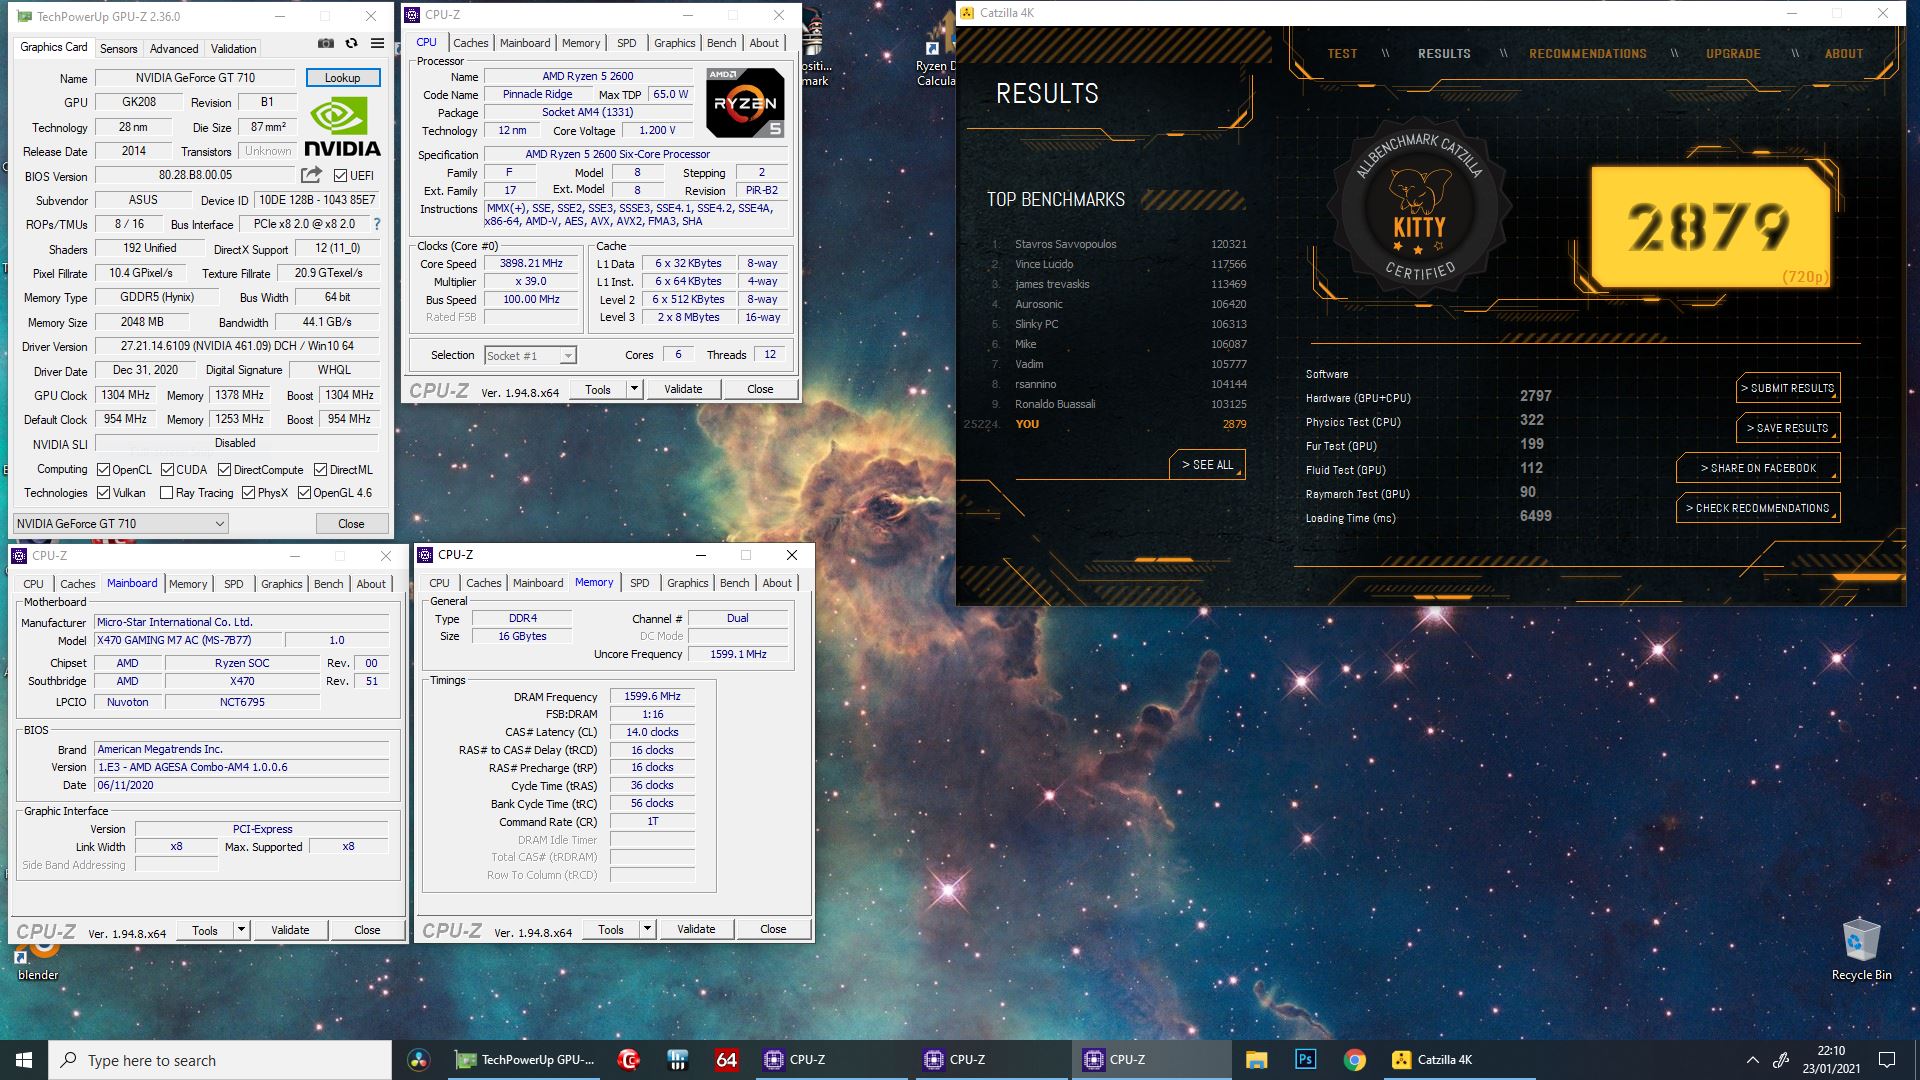The image size is (1920, 1080).
Task: Toggle the OpenGL 4.6 checkbox
Action: pos(304,493)
